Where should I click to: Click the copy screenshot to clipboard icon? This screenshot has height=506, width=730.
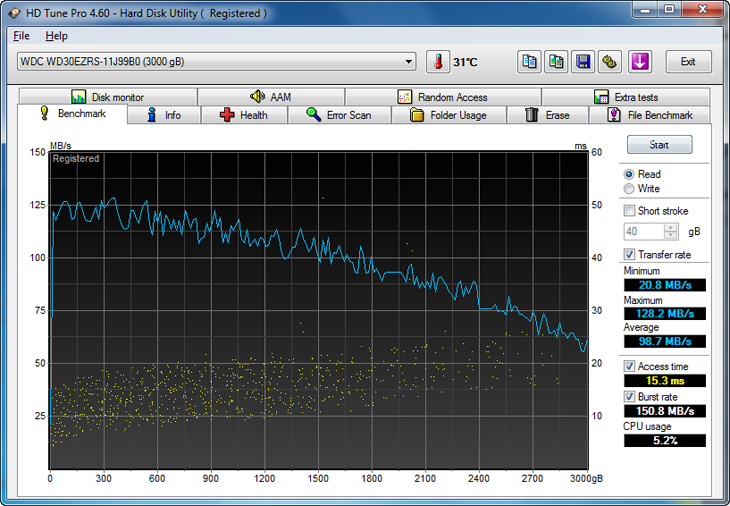(x=556, y=62)
